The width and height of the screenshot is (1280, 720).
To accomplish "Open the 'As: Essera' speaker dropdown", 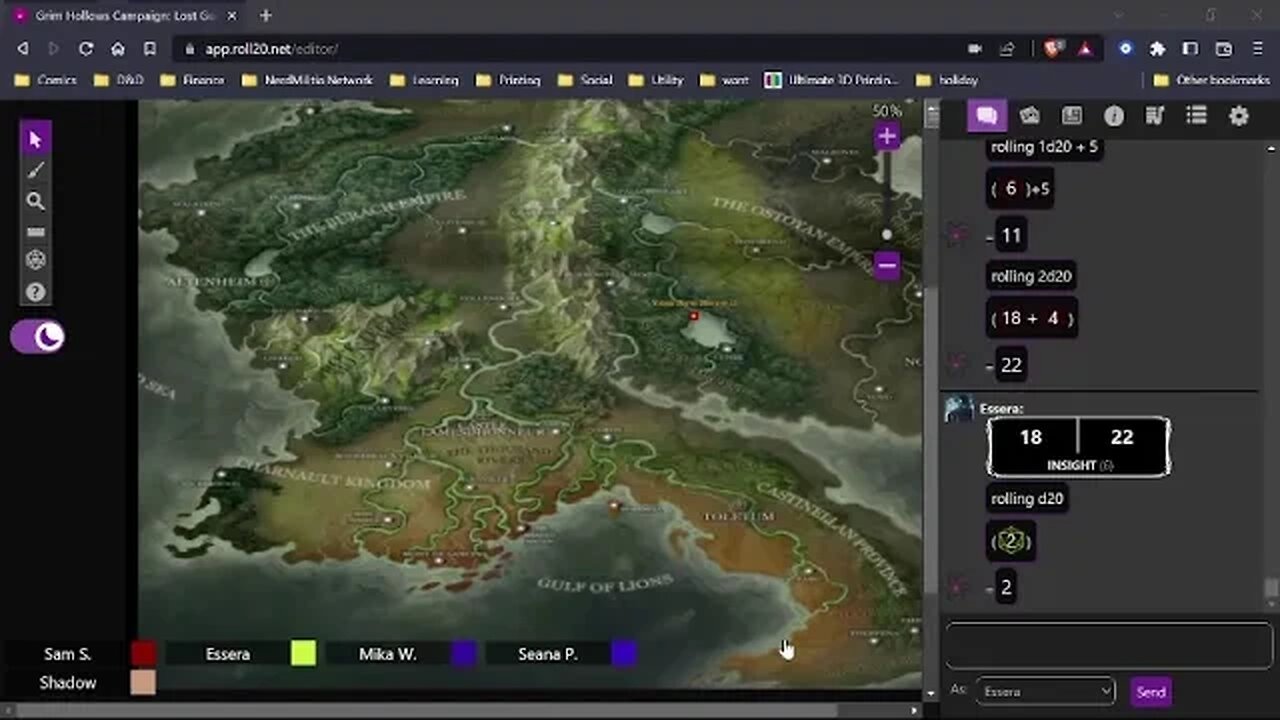I will [x=1045, y=691].
